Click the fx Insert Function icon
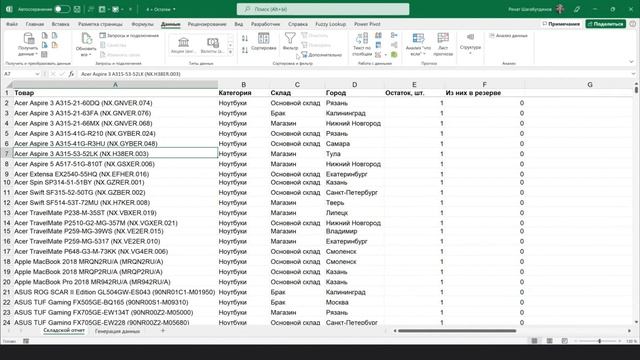The height and width of the screenshot is (360, 640). click(71, 74)
